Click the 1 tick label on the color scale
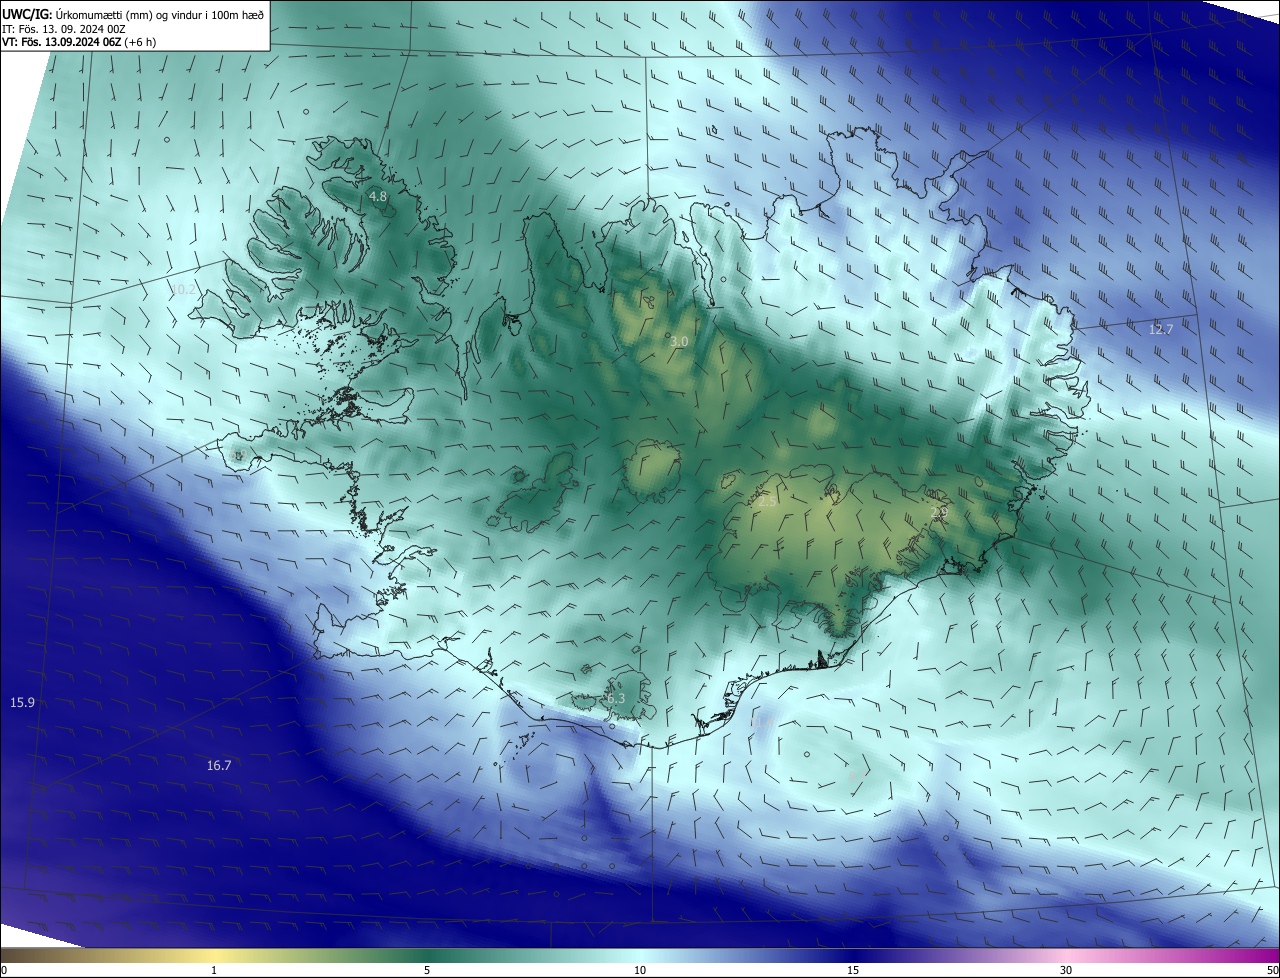This screenshot has height=978, width=1280. tap(215, 970)
